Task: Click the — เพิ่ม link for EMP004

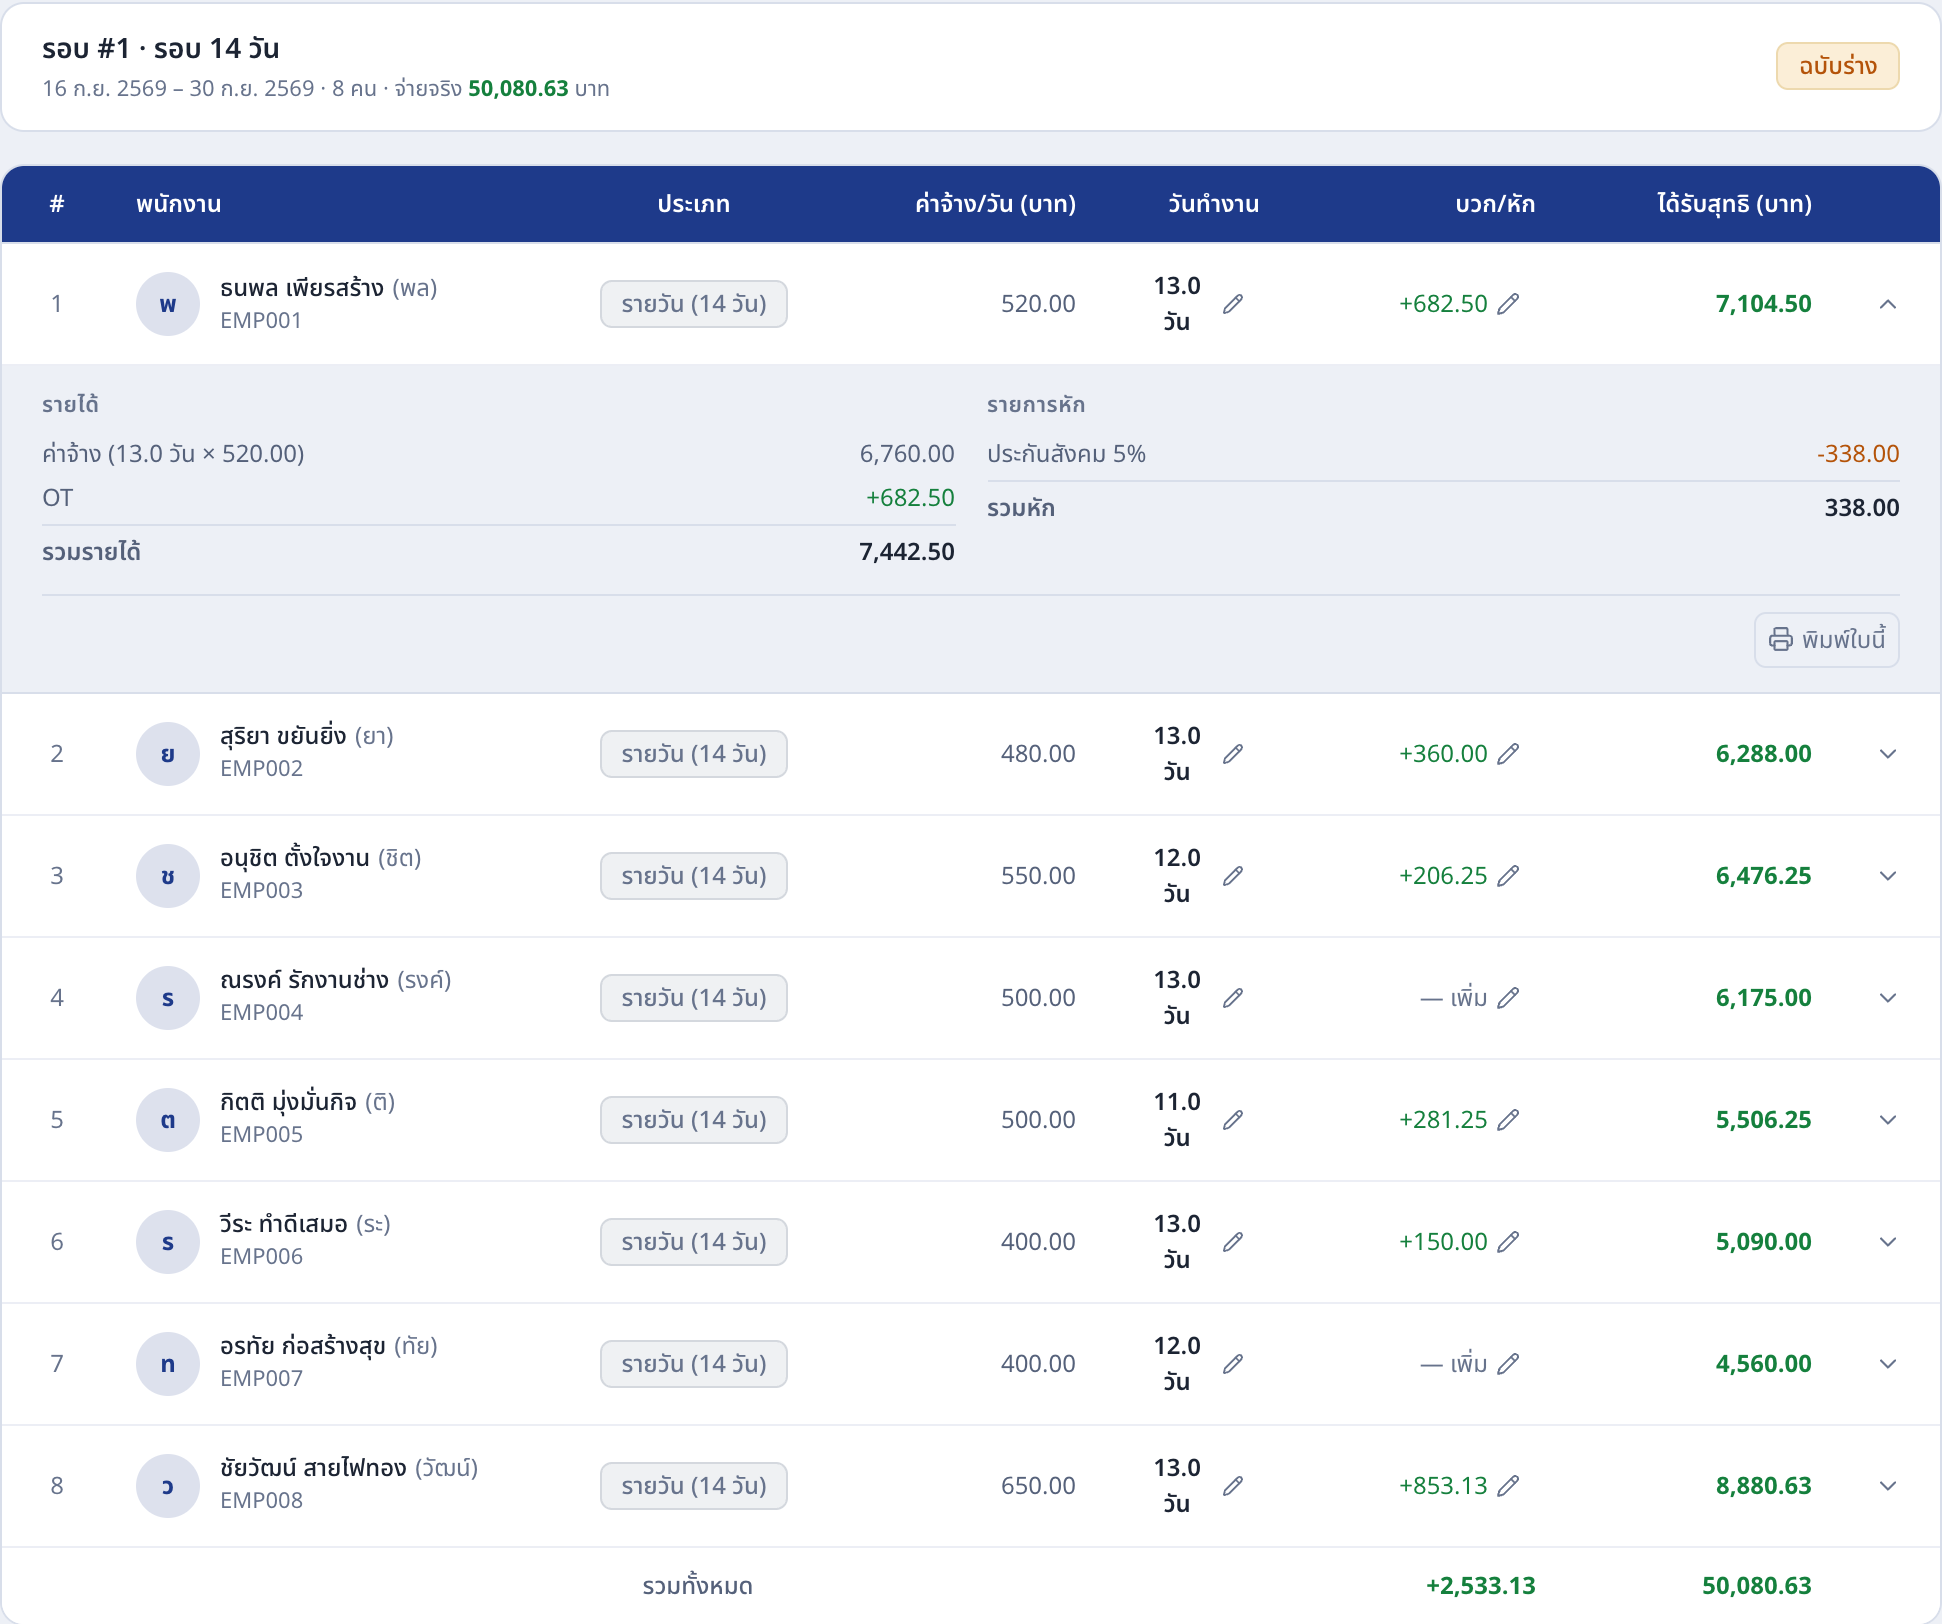Action: pos(1454,998)
